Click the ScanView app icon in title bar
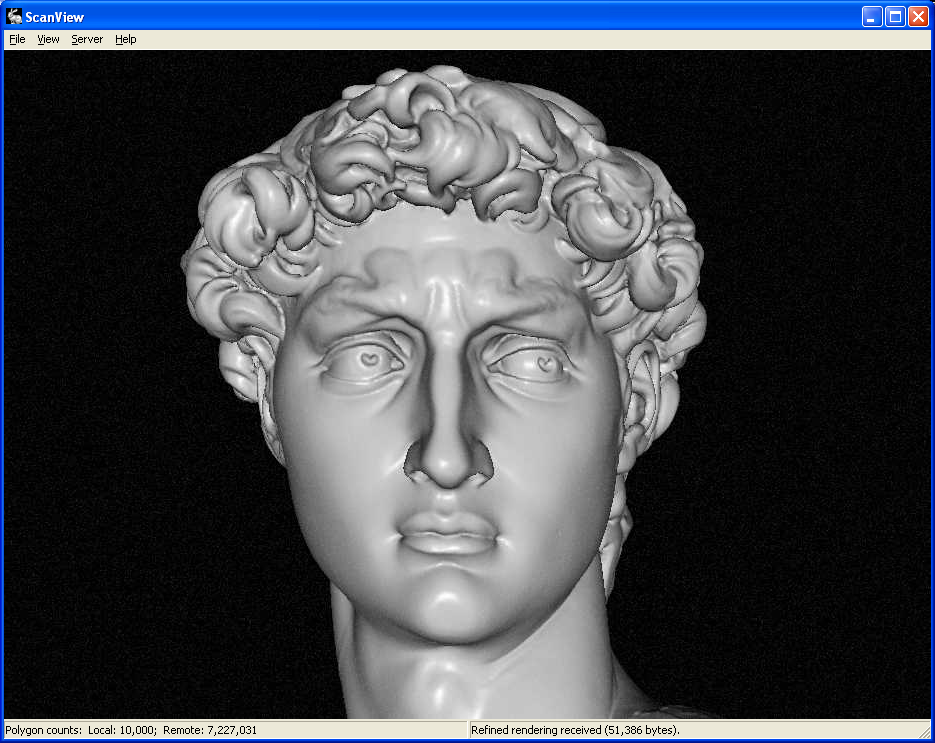 tap(14, 16)
